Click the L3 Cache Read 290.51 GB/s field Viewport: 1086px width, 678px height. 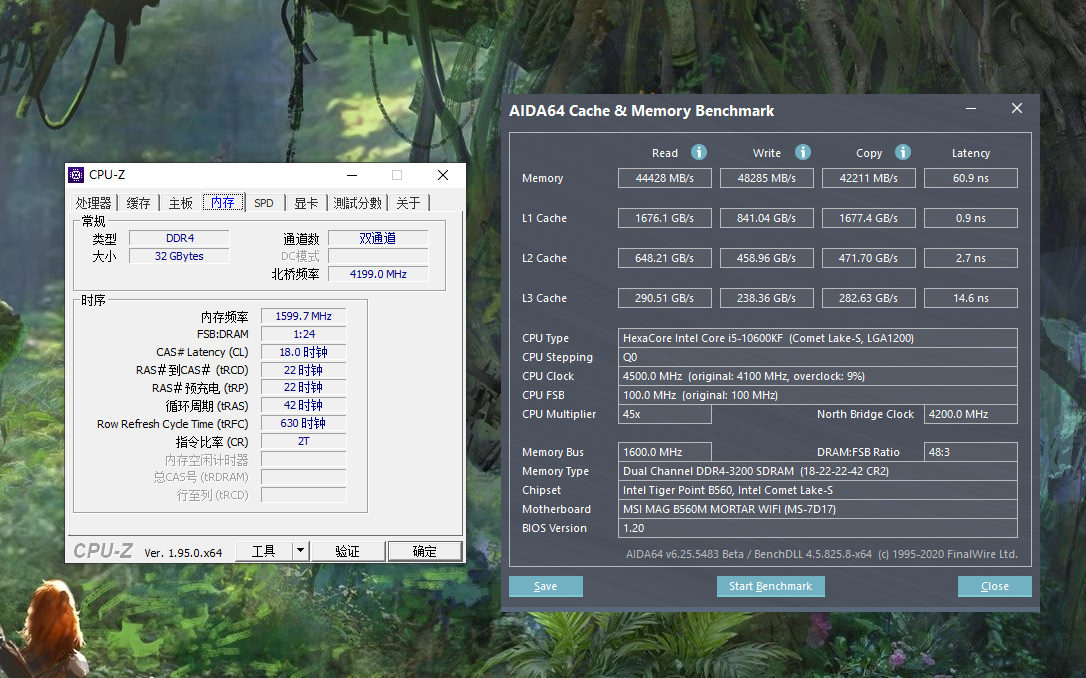coord(665,298)
